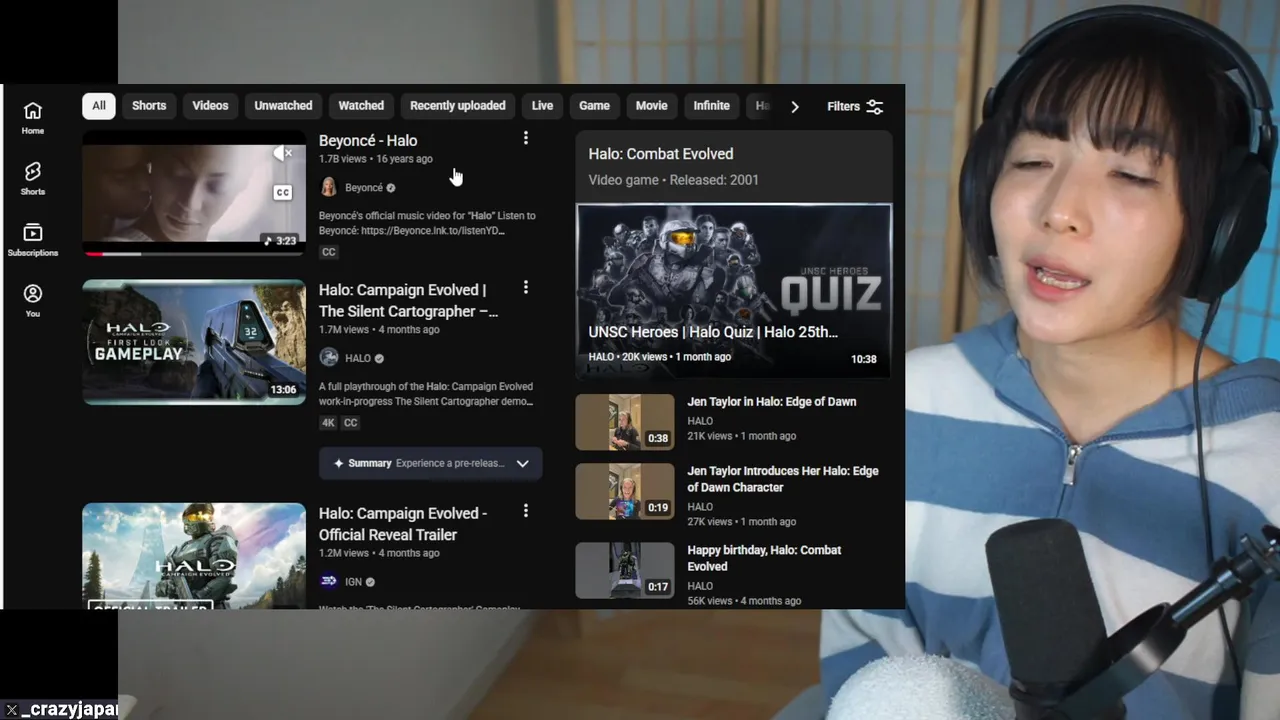The width and height of the screenshot is (1280, 720).
Task: Select the Shorts filter chip
Action: tap(149, 106)
